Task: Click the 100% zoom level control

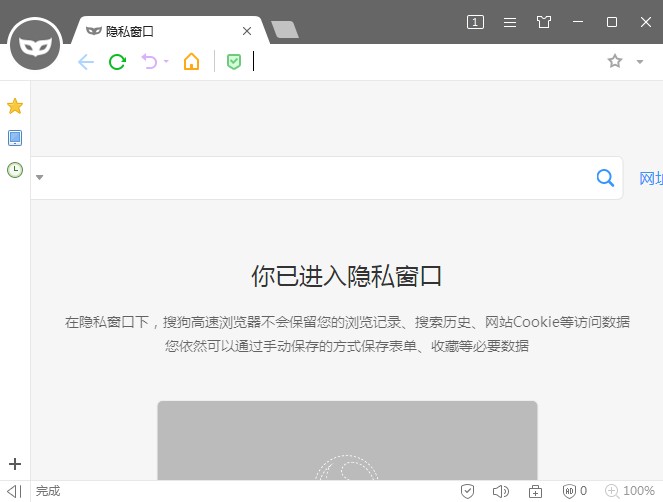Action: (630, 491)
